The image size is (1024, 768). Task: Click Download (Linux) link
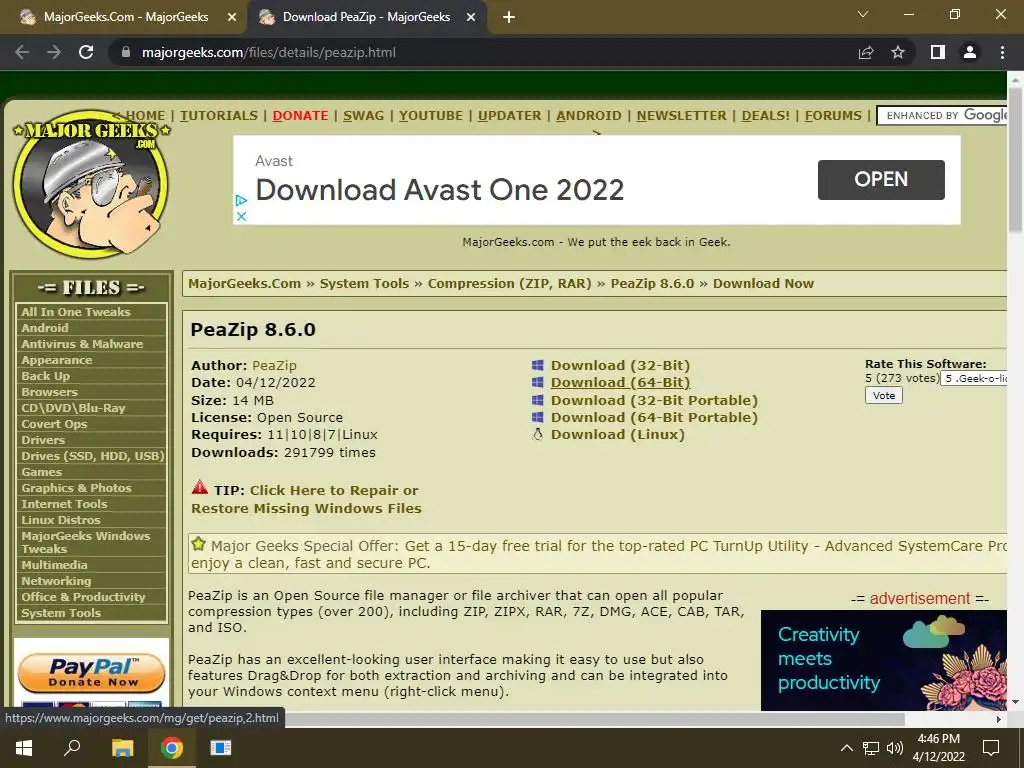click(x=618, y=434)
